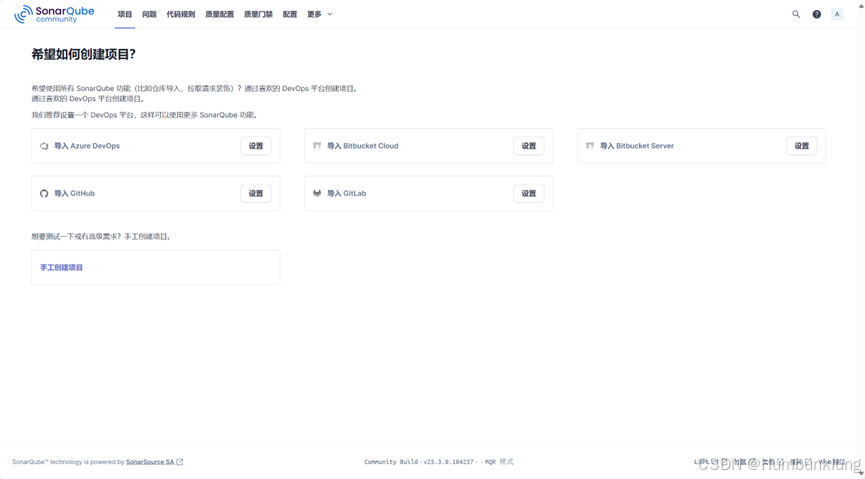Expand the 更多 dropdown menu
The height and width of the screenshot is (479, 865).
320,14
